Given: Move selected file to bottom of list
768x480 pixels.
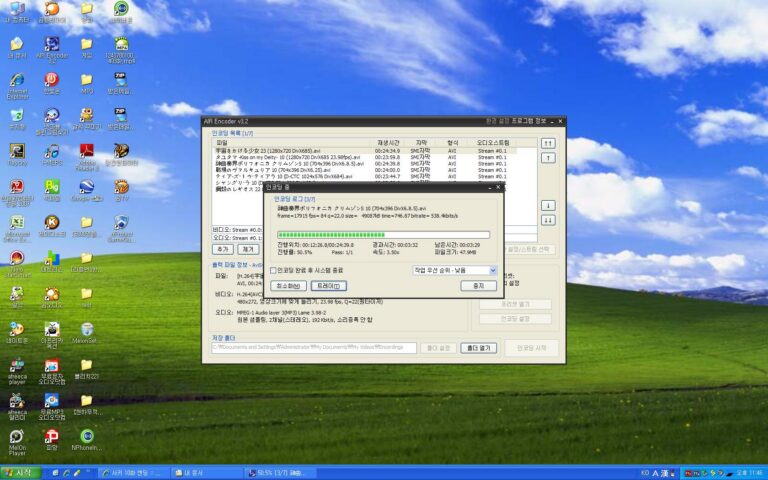Looking at the screenshot, I should tap(548, 220).
